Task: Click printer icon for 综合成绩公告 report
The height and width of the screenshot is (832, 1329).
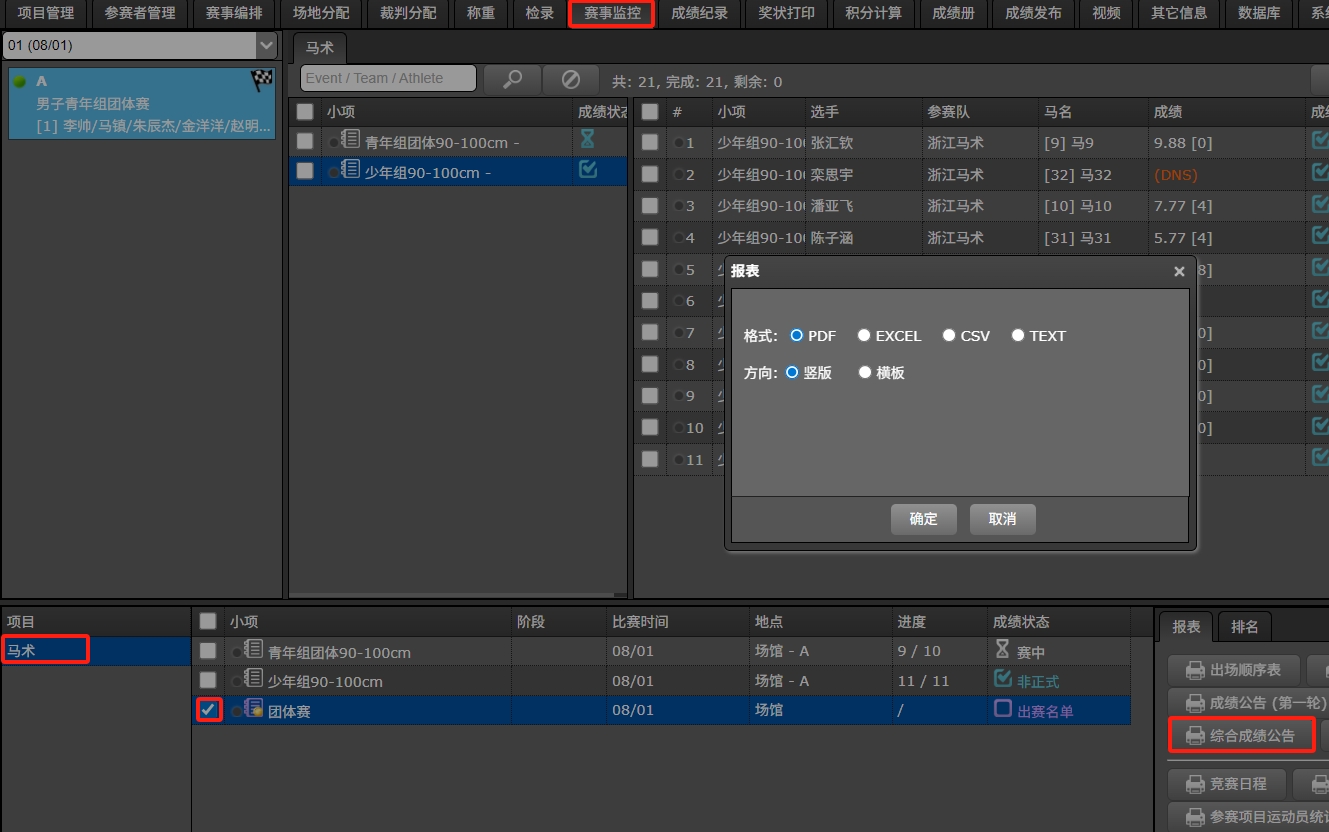Action: (x=1195, y=736)
